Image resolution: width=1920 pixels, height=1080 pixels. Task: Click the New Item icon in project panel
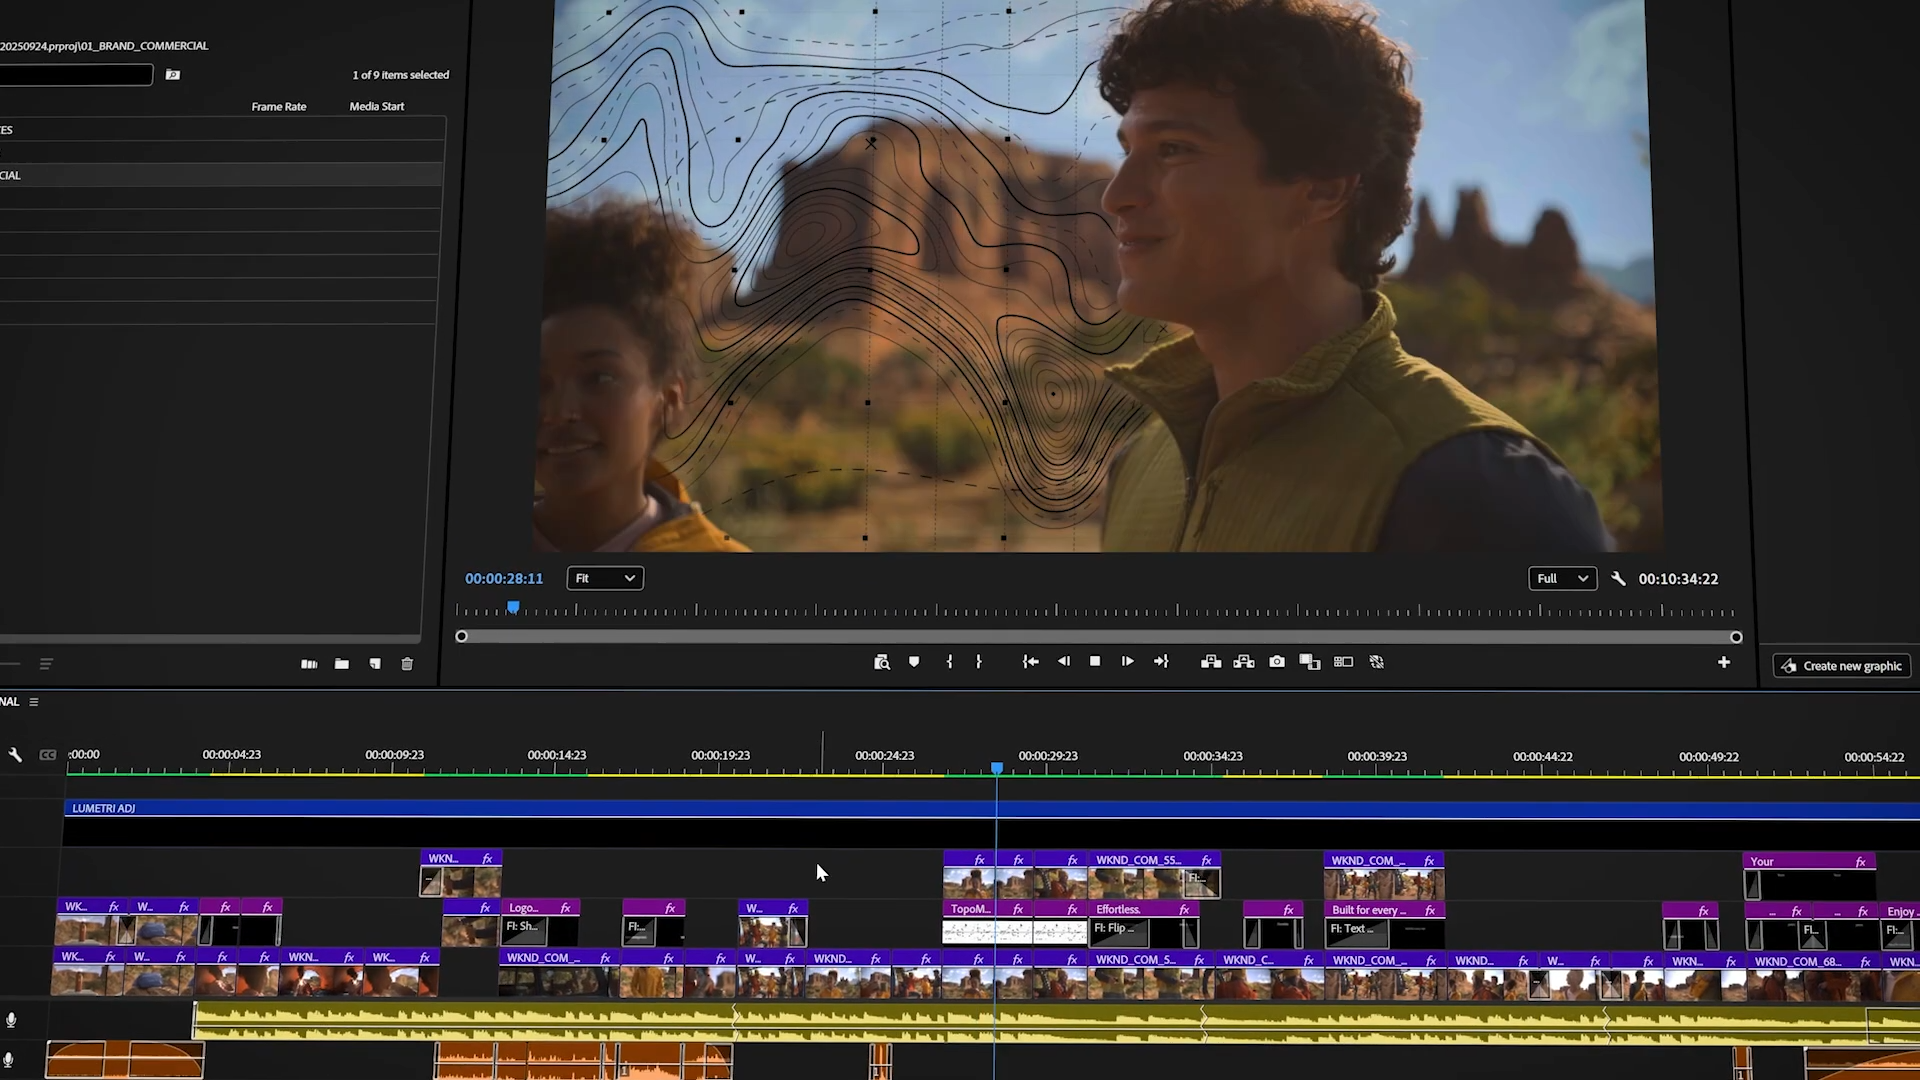(375, 664)
